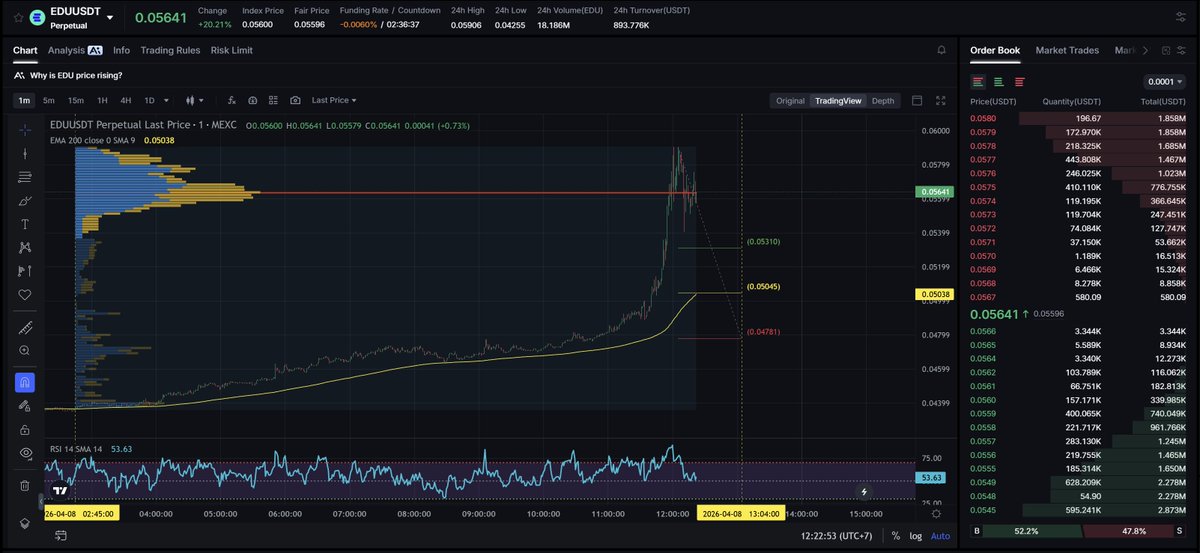This screenshot has width=1200, height=553.
Task: Select the Text drawing tool
Action: [x=25, y=224]
